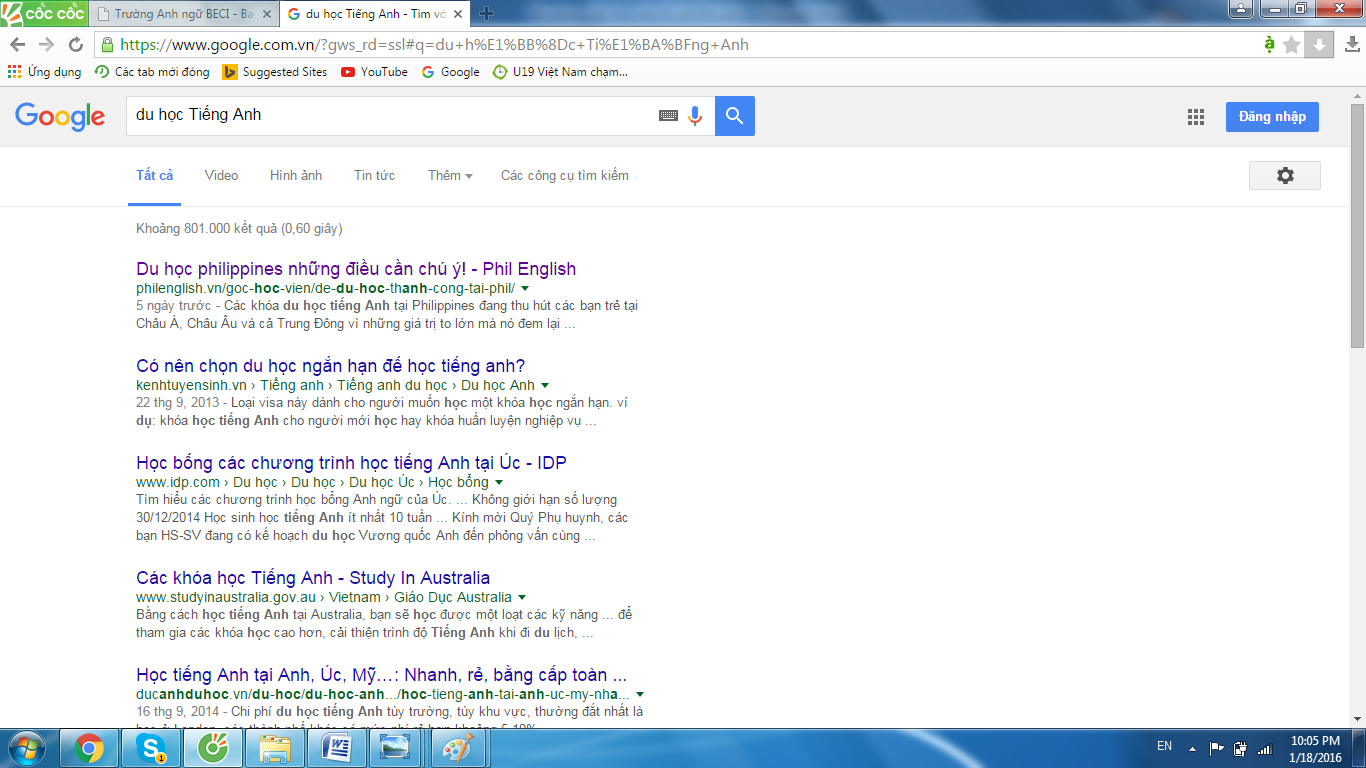
Task: Show hidden tray icons arrow
Action: pyautogui.click(x=1191, y=747)
